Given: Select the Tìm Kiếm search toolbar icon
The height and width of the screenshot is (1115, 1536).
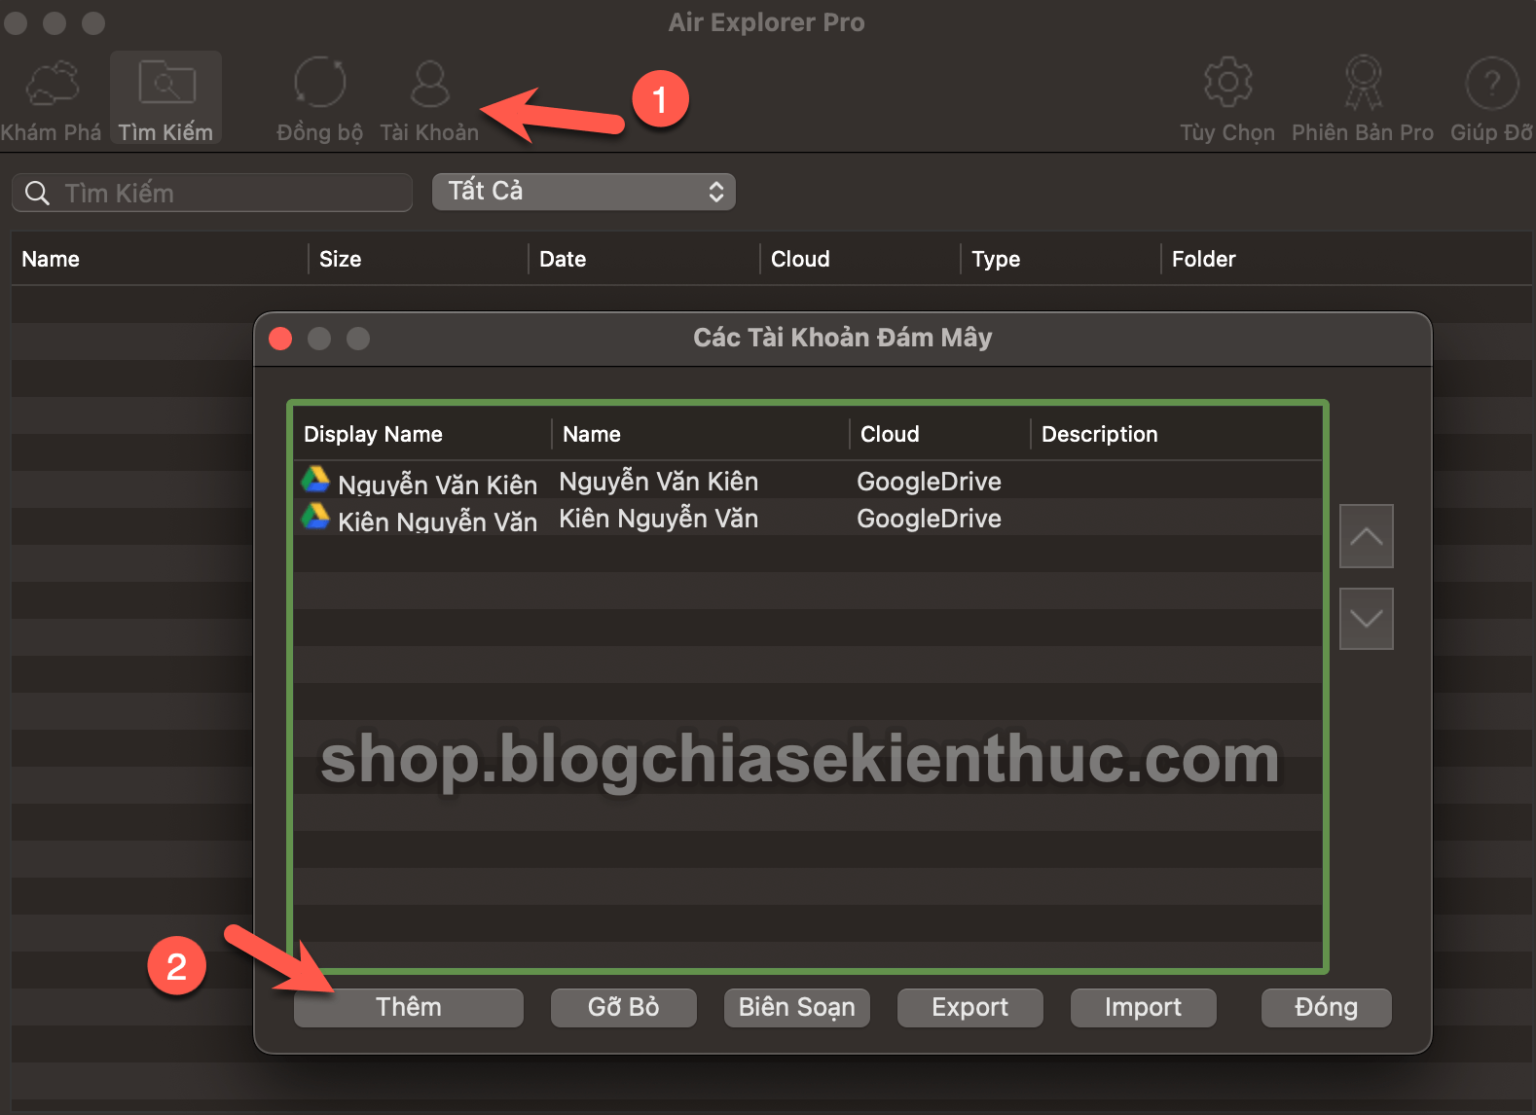Looking at the screenshot, I should coord(166,84).
